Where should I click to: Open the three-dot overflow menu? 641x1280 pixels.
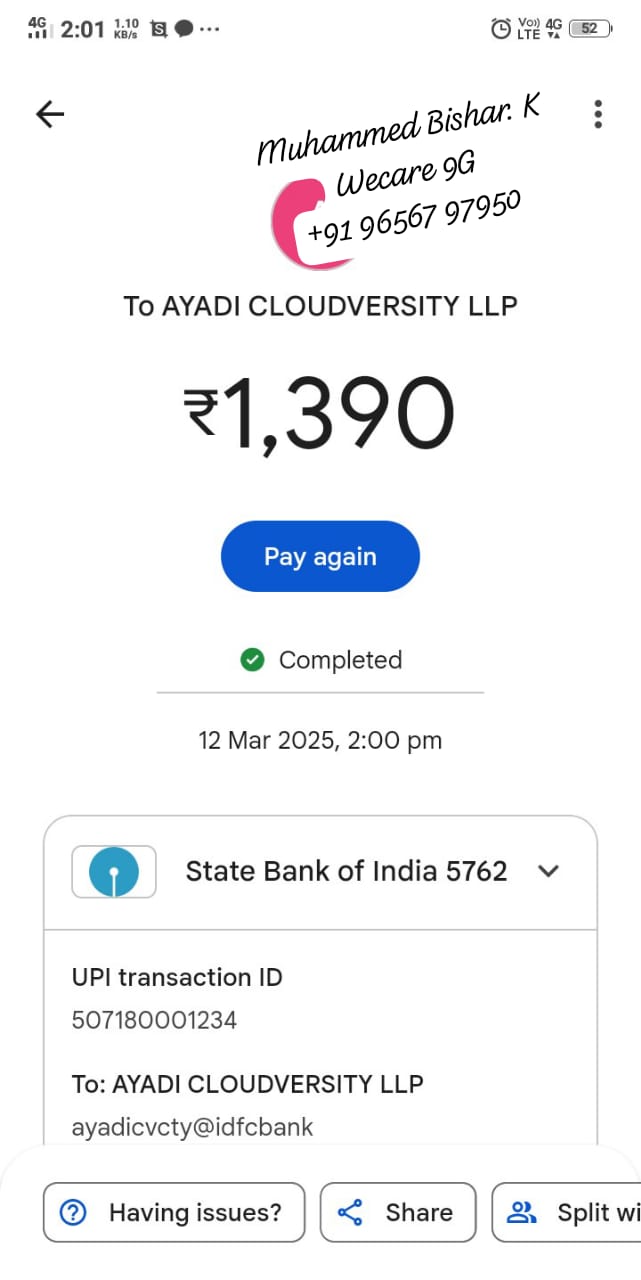[x=598, y=114]
